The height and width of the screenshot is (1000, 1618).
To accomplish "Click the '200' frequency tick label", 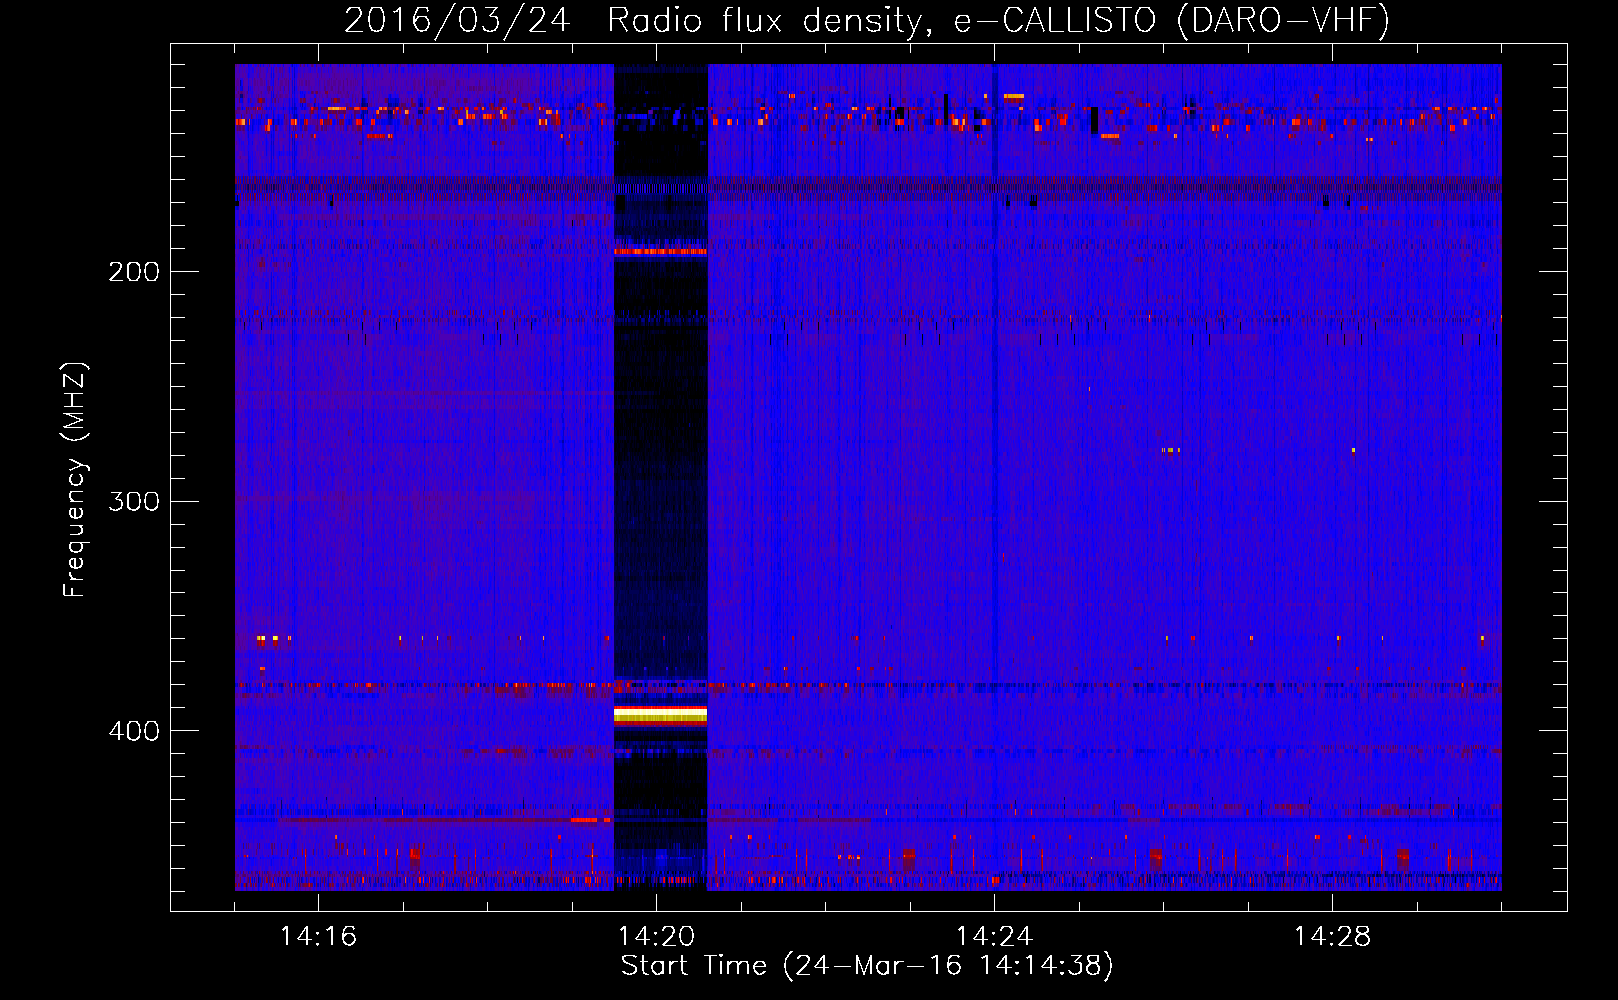I will point(134,271).
